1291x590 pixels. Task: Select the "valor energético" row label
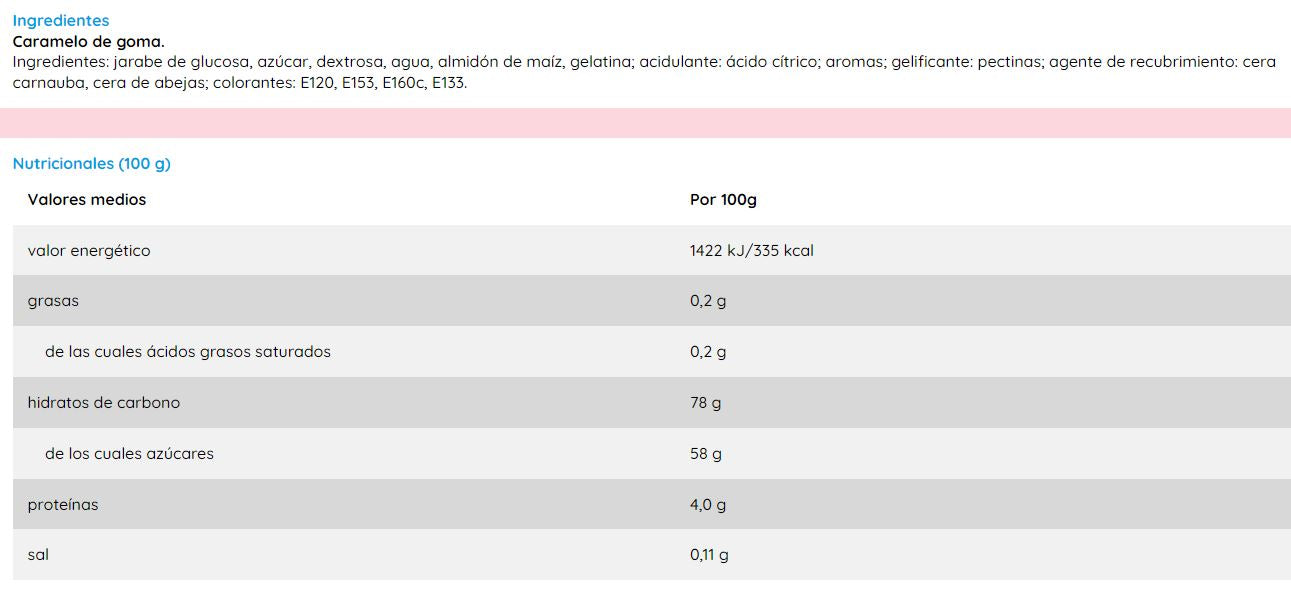click(x=89, y=251)
